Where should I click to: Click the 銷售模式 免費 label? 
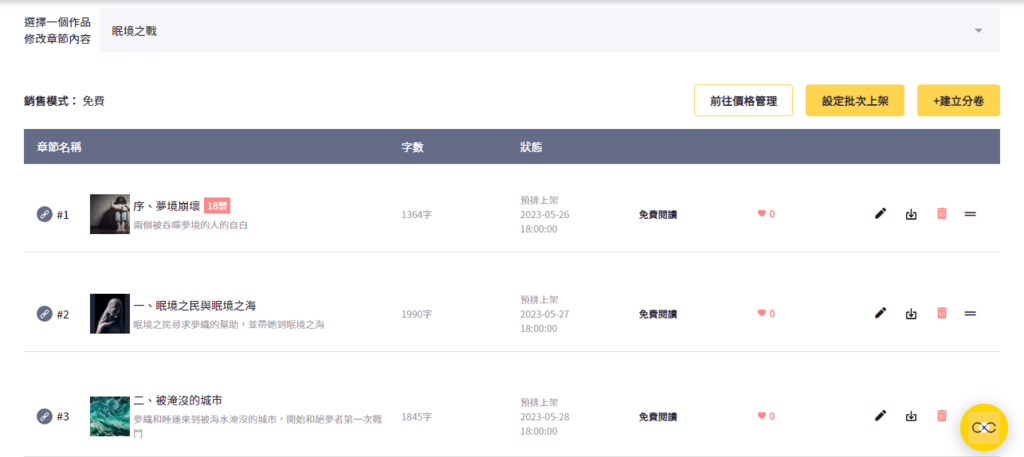pos(65,101)
